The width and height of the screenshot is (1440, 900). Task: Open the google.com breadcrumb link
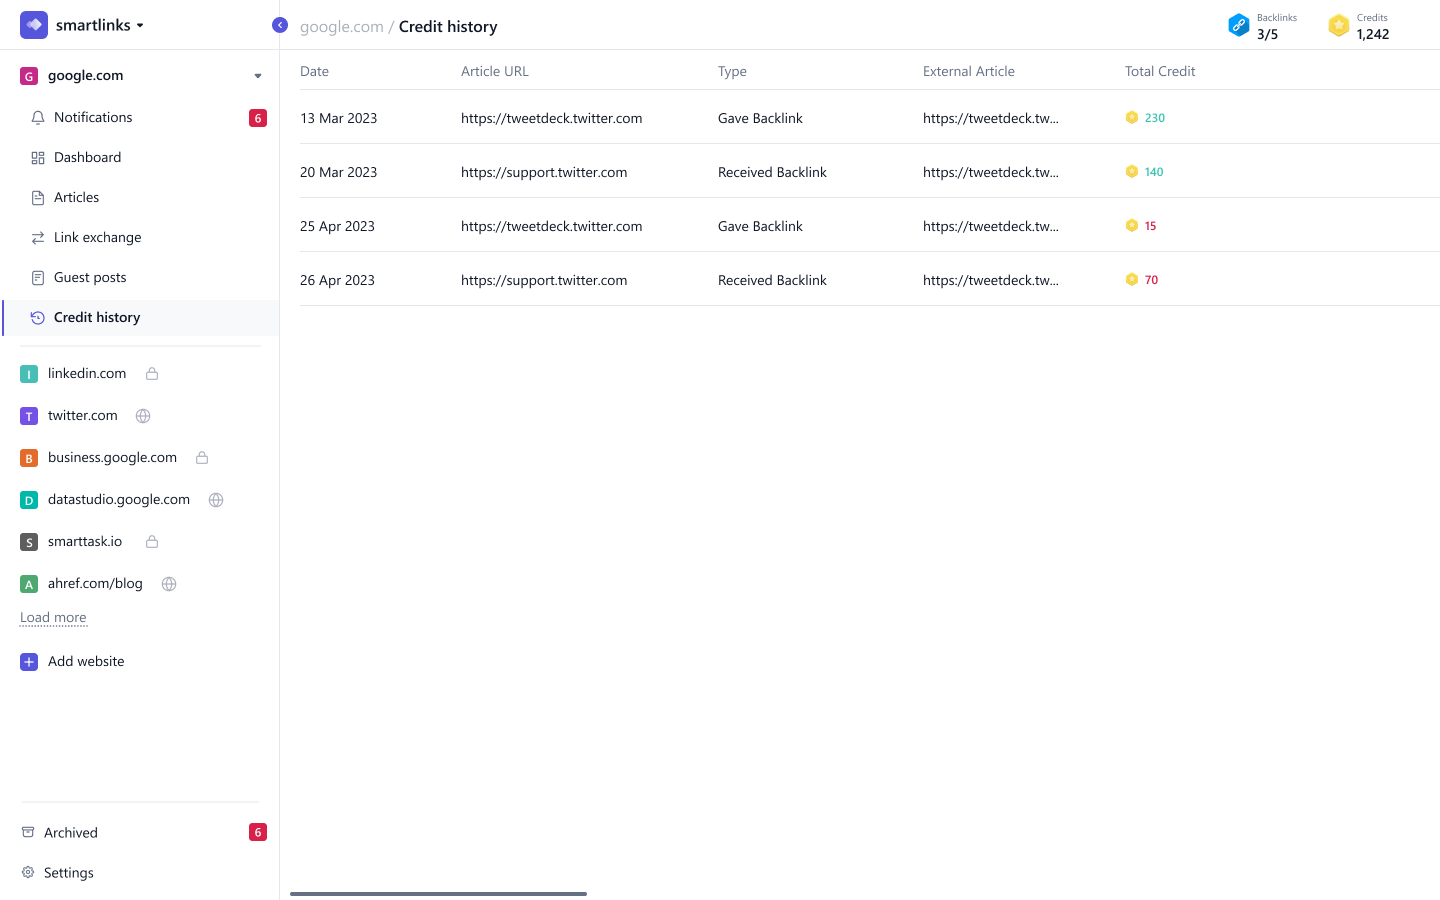point(341,27)
